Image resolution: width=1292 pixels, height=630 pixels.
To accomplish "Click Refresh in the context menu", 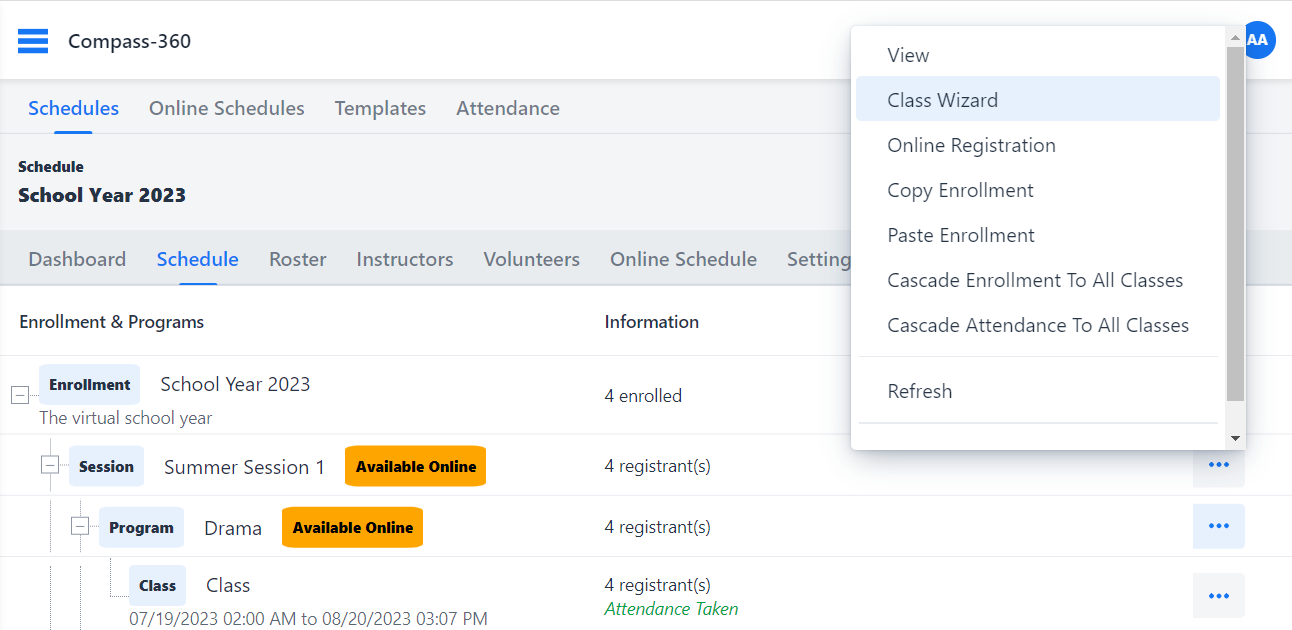I will [919, 391].
